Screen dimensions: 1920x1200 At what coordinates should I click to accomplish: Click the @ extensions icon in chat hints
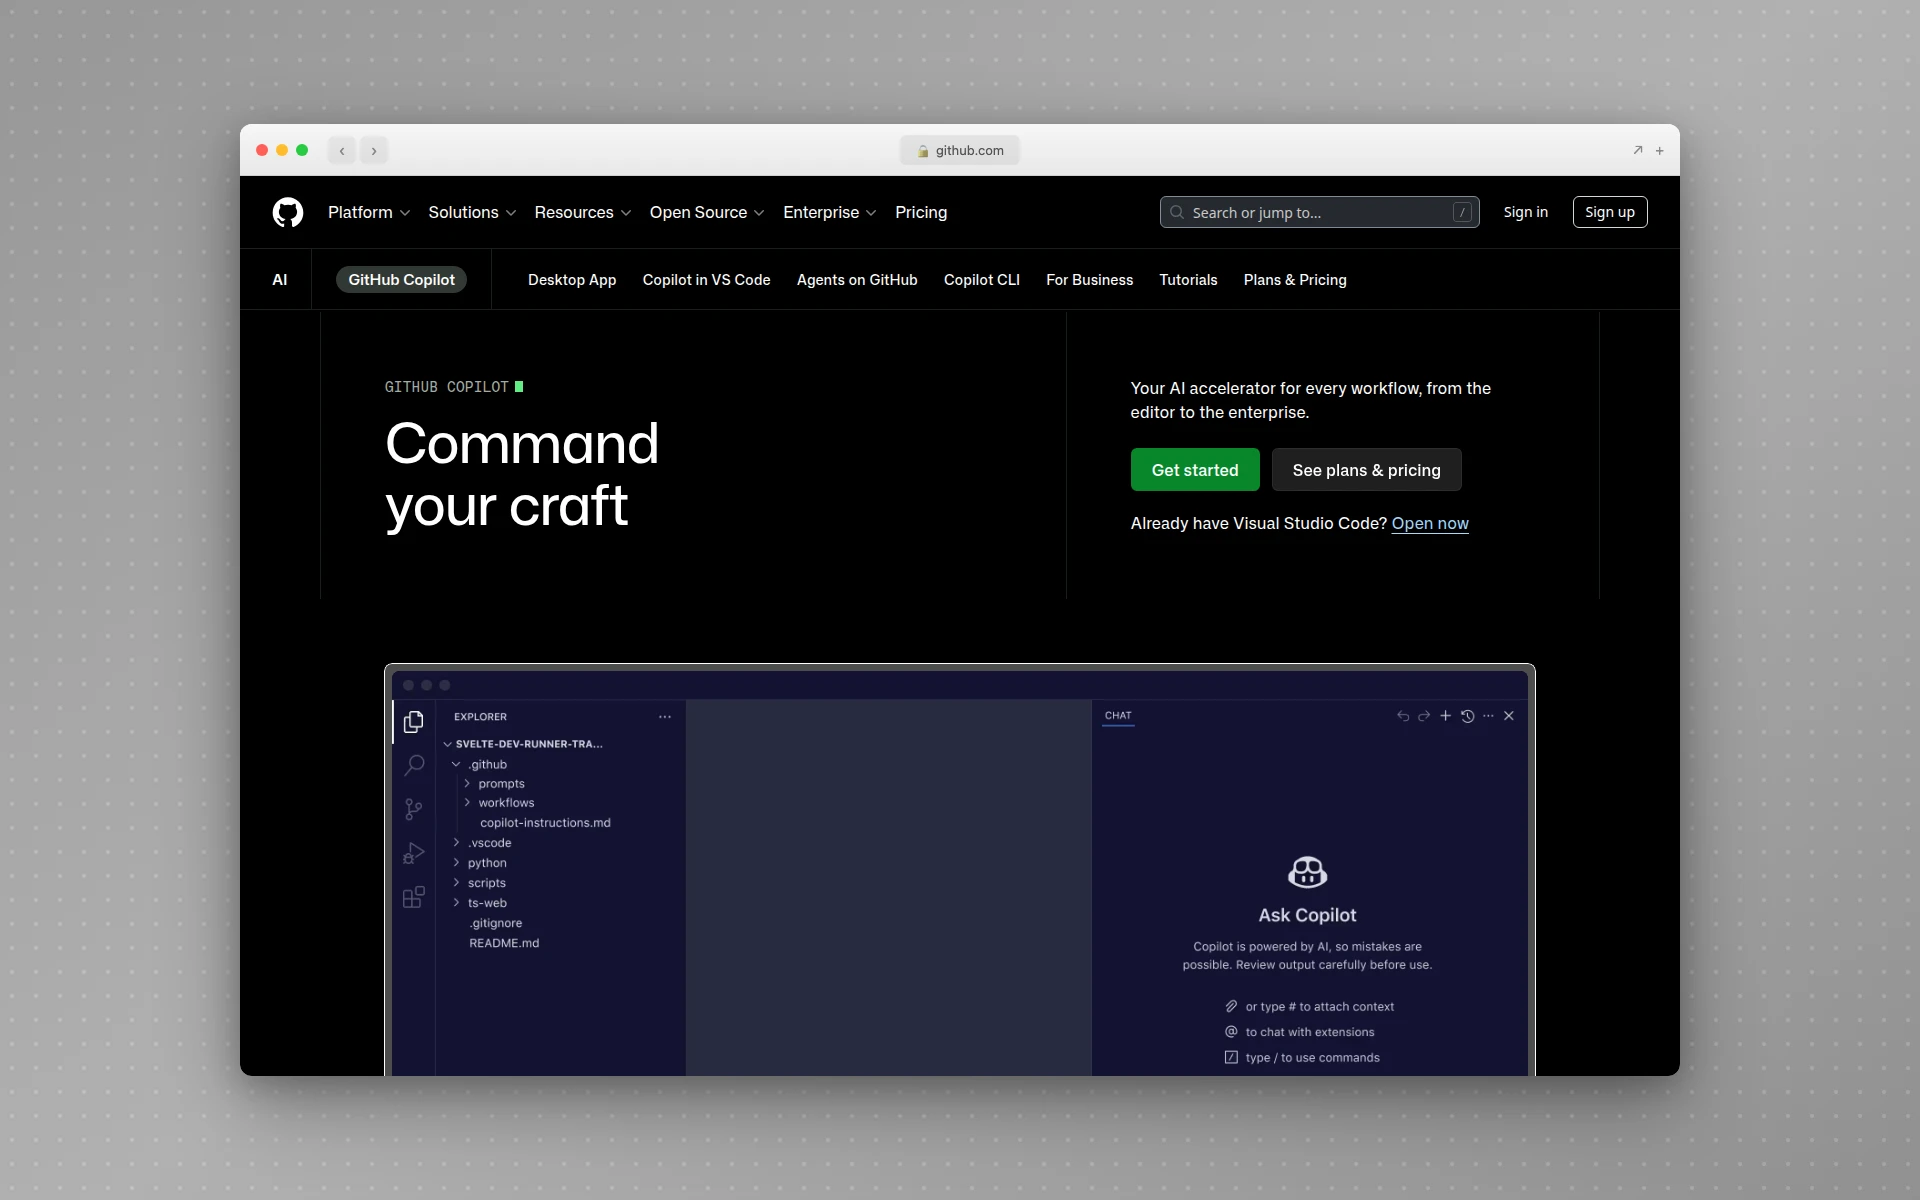click(x=1231, y=1031)
